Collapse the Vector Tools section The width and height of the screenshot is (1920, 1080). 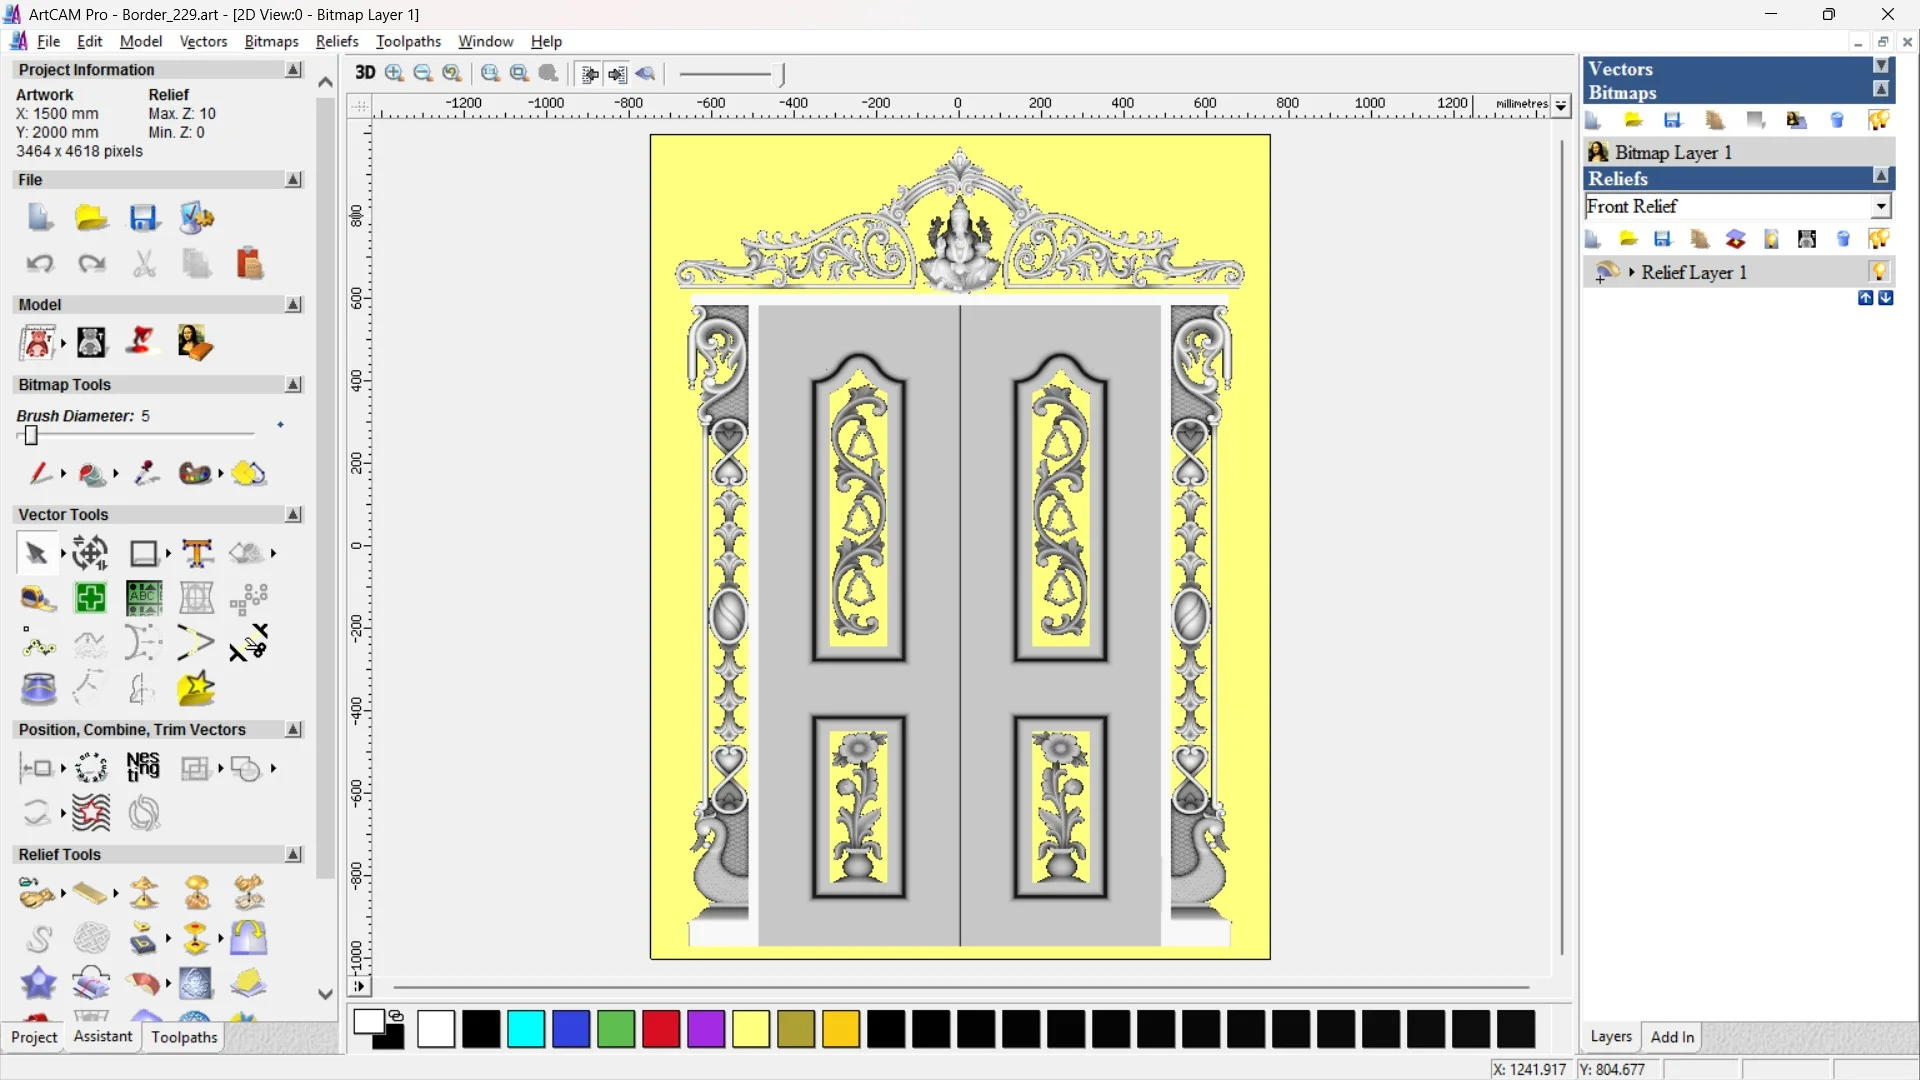293,514
